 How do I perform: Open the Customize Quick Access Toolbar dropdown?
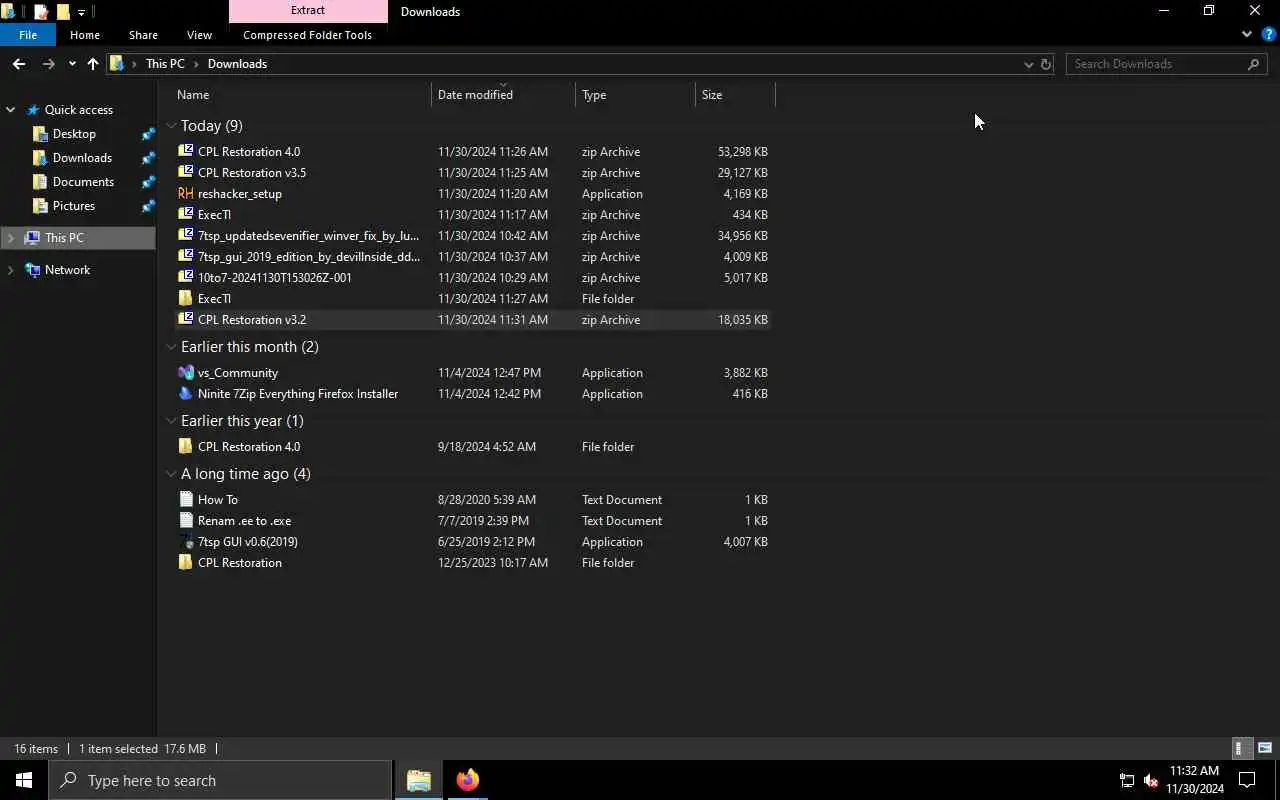pyautogui.click(x=81, y=12)
